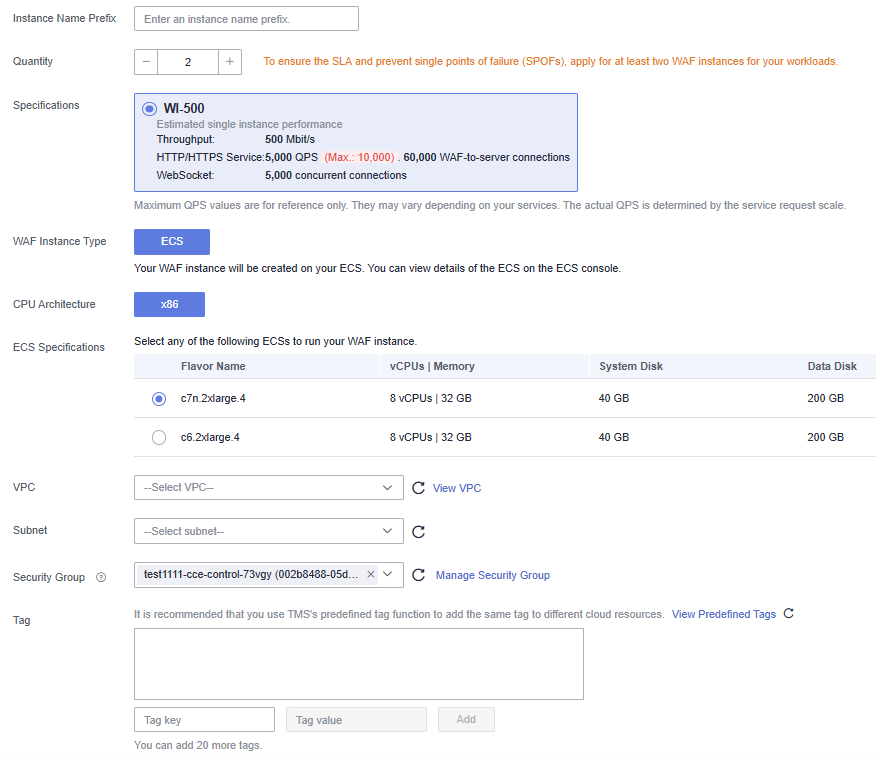This screenshot has height=758, width=876.
Task: Refresh the security group list icon
Action: coord(418,575)
